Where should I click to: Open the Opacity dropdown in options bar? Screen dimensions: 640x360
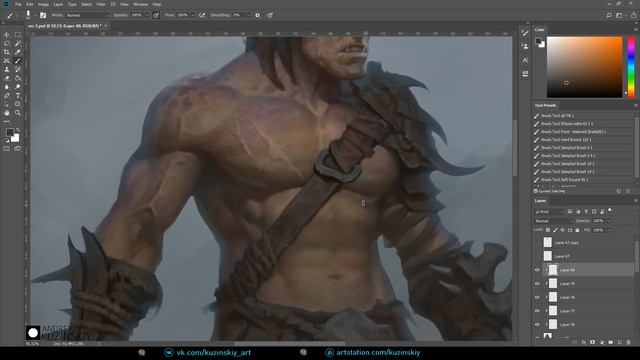tap(147, 15)
